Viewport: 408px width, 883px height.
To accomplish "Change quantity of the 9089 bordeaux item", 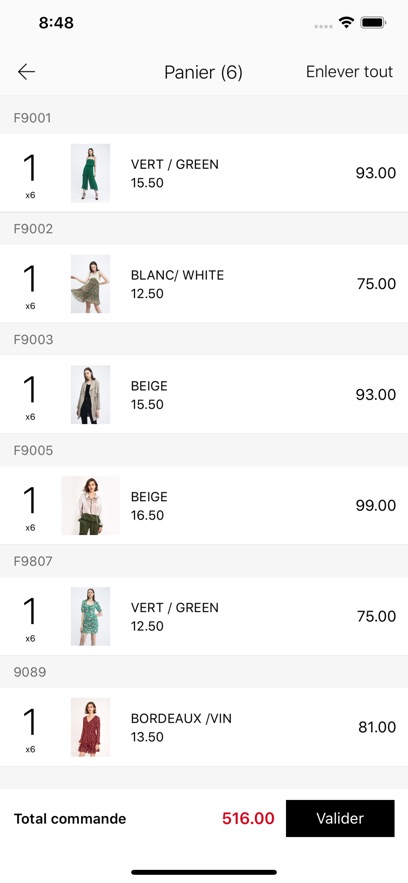I will 30,728.
